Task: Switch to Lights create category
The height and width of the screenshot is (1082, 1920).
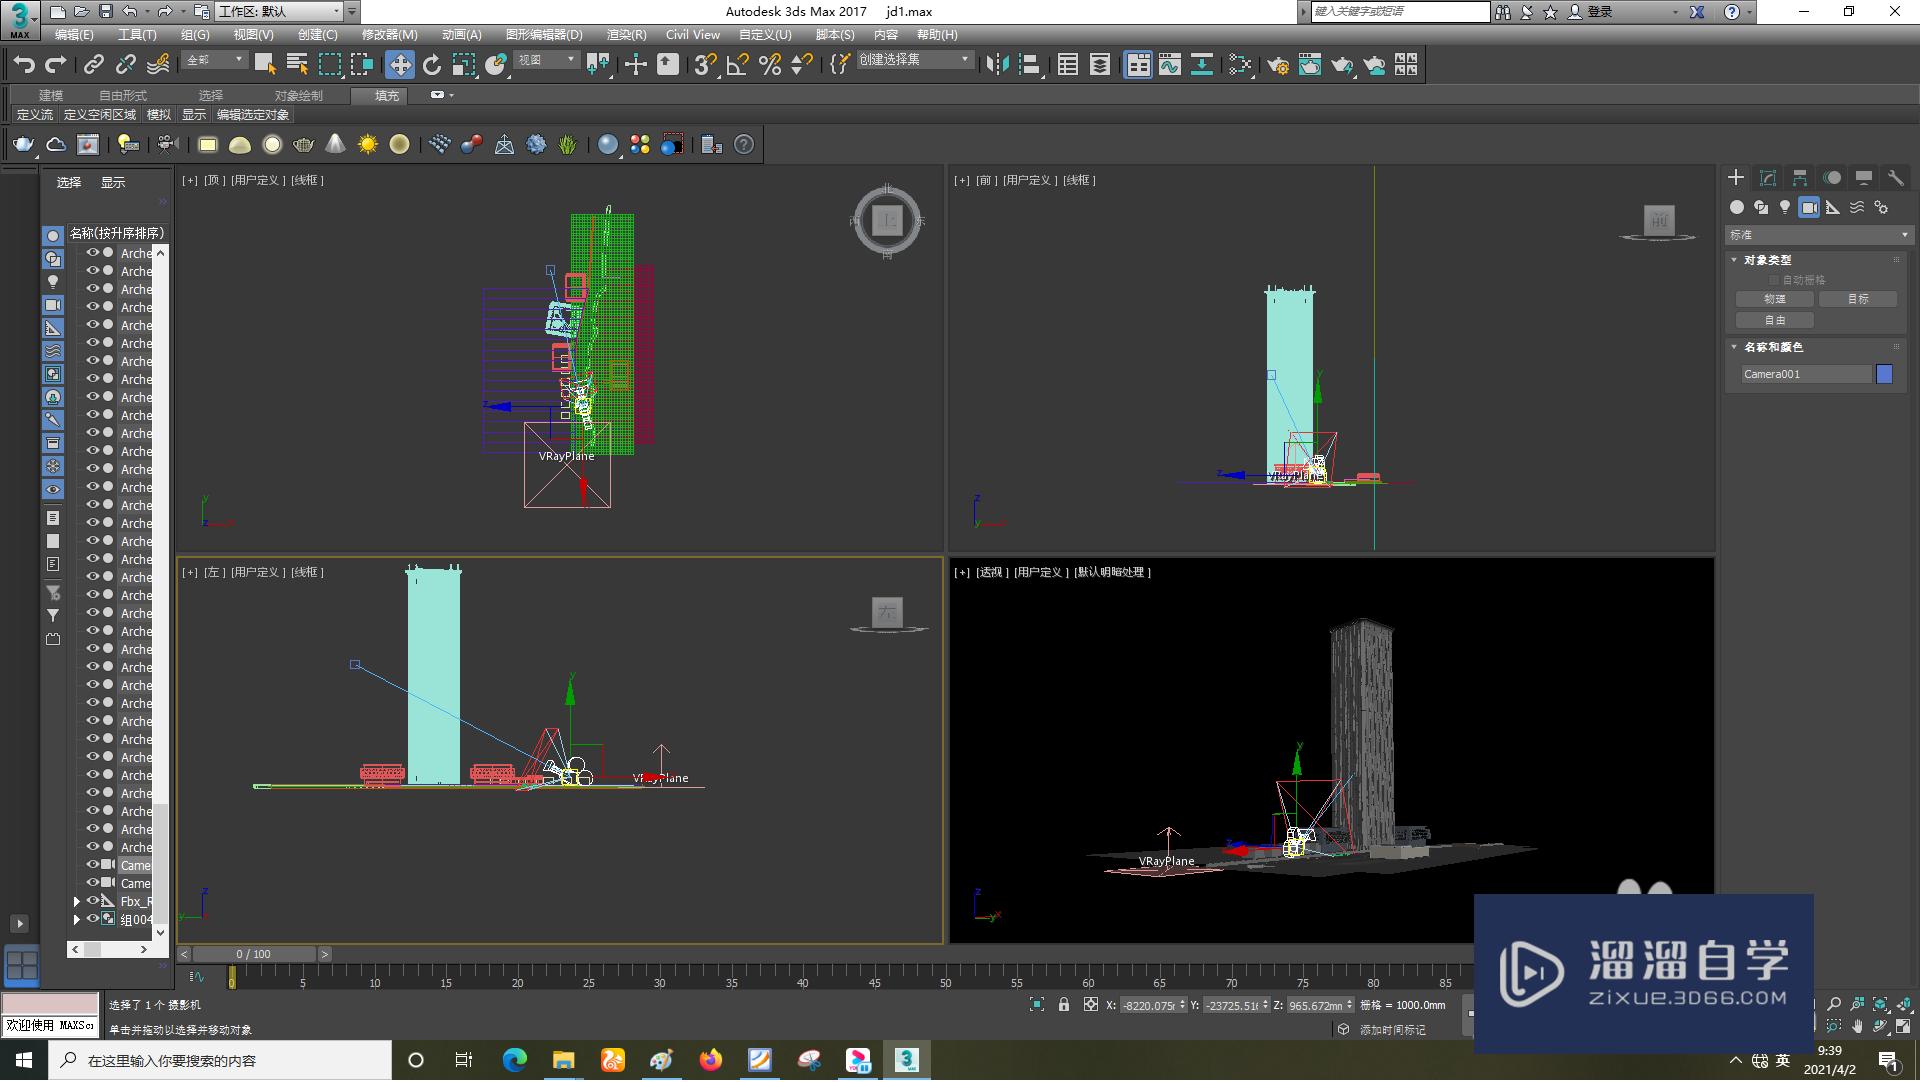Action: click(x=1785, y=207)
